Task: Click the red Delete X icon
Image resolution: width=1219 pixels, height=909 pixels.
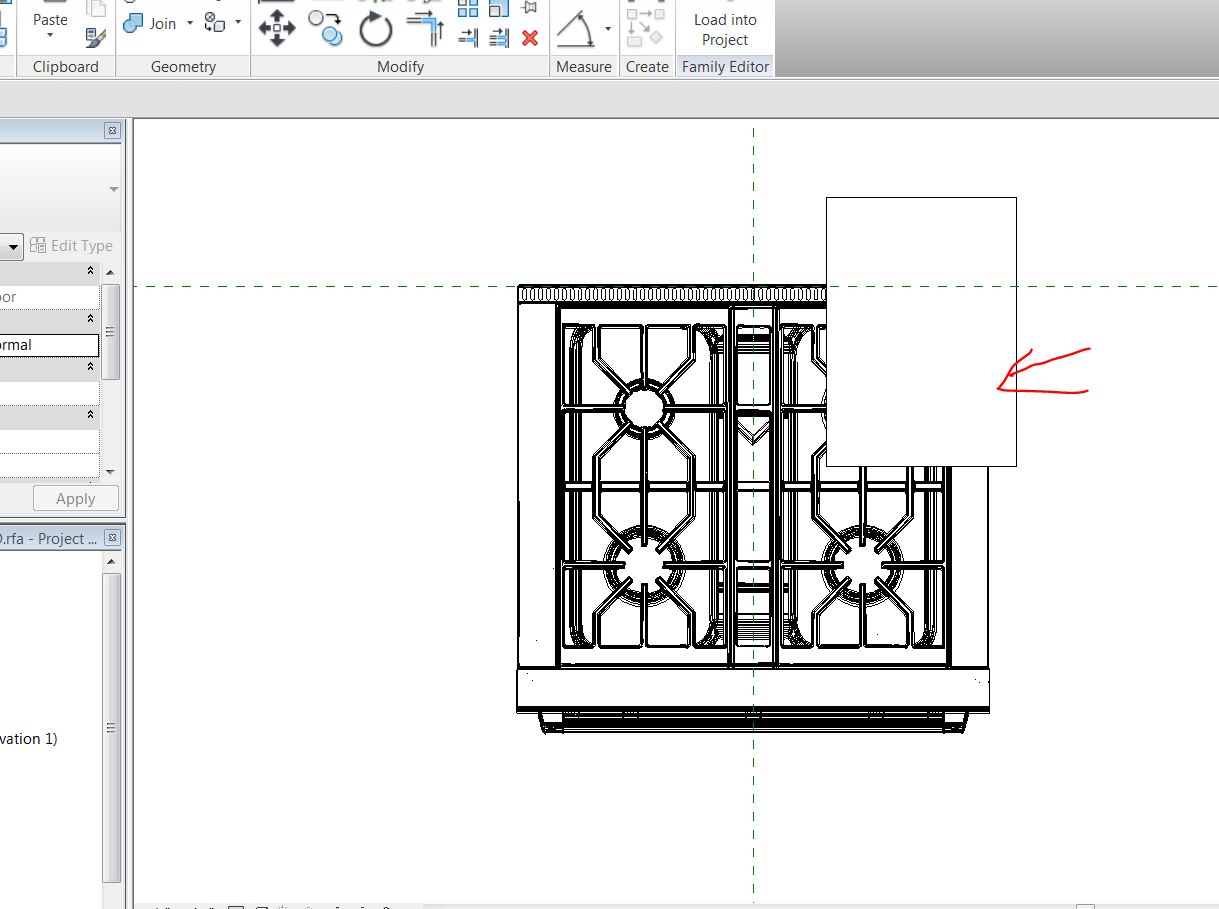Action: [530, 38]
